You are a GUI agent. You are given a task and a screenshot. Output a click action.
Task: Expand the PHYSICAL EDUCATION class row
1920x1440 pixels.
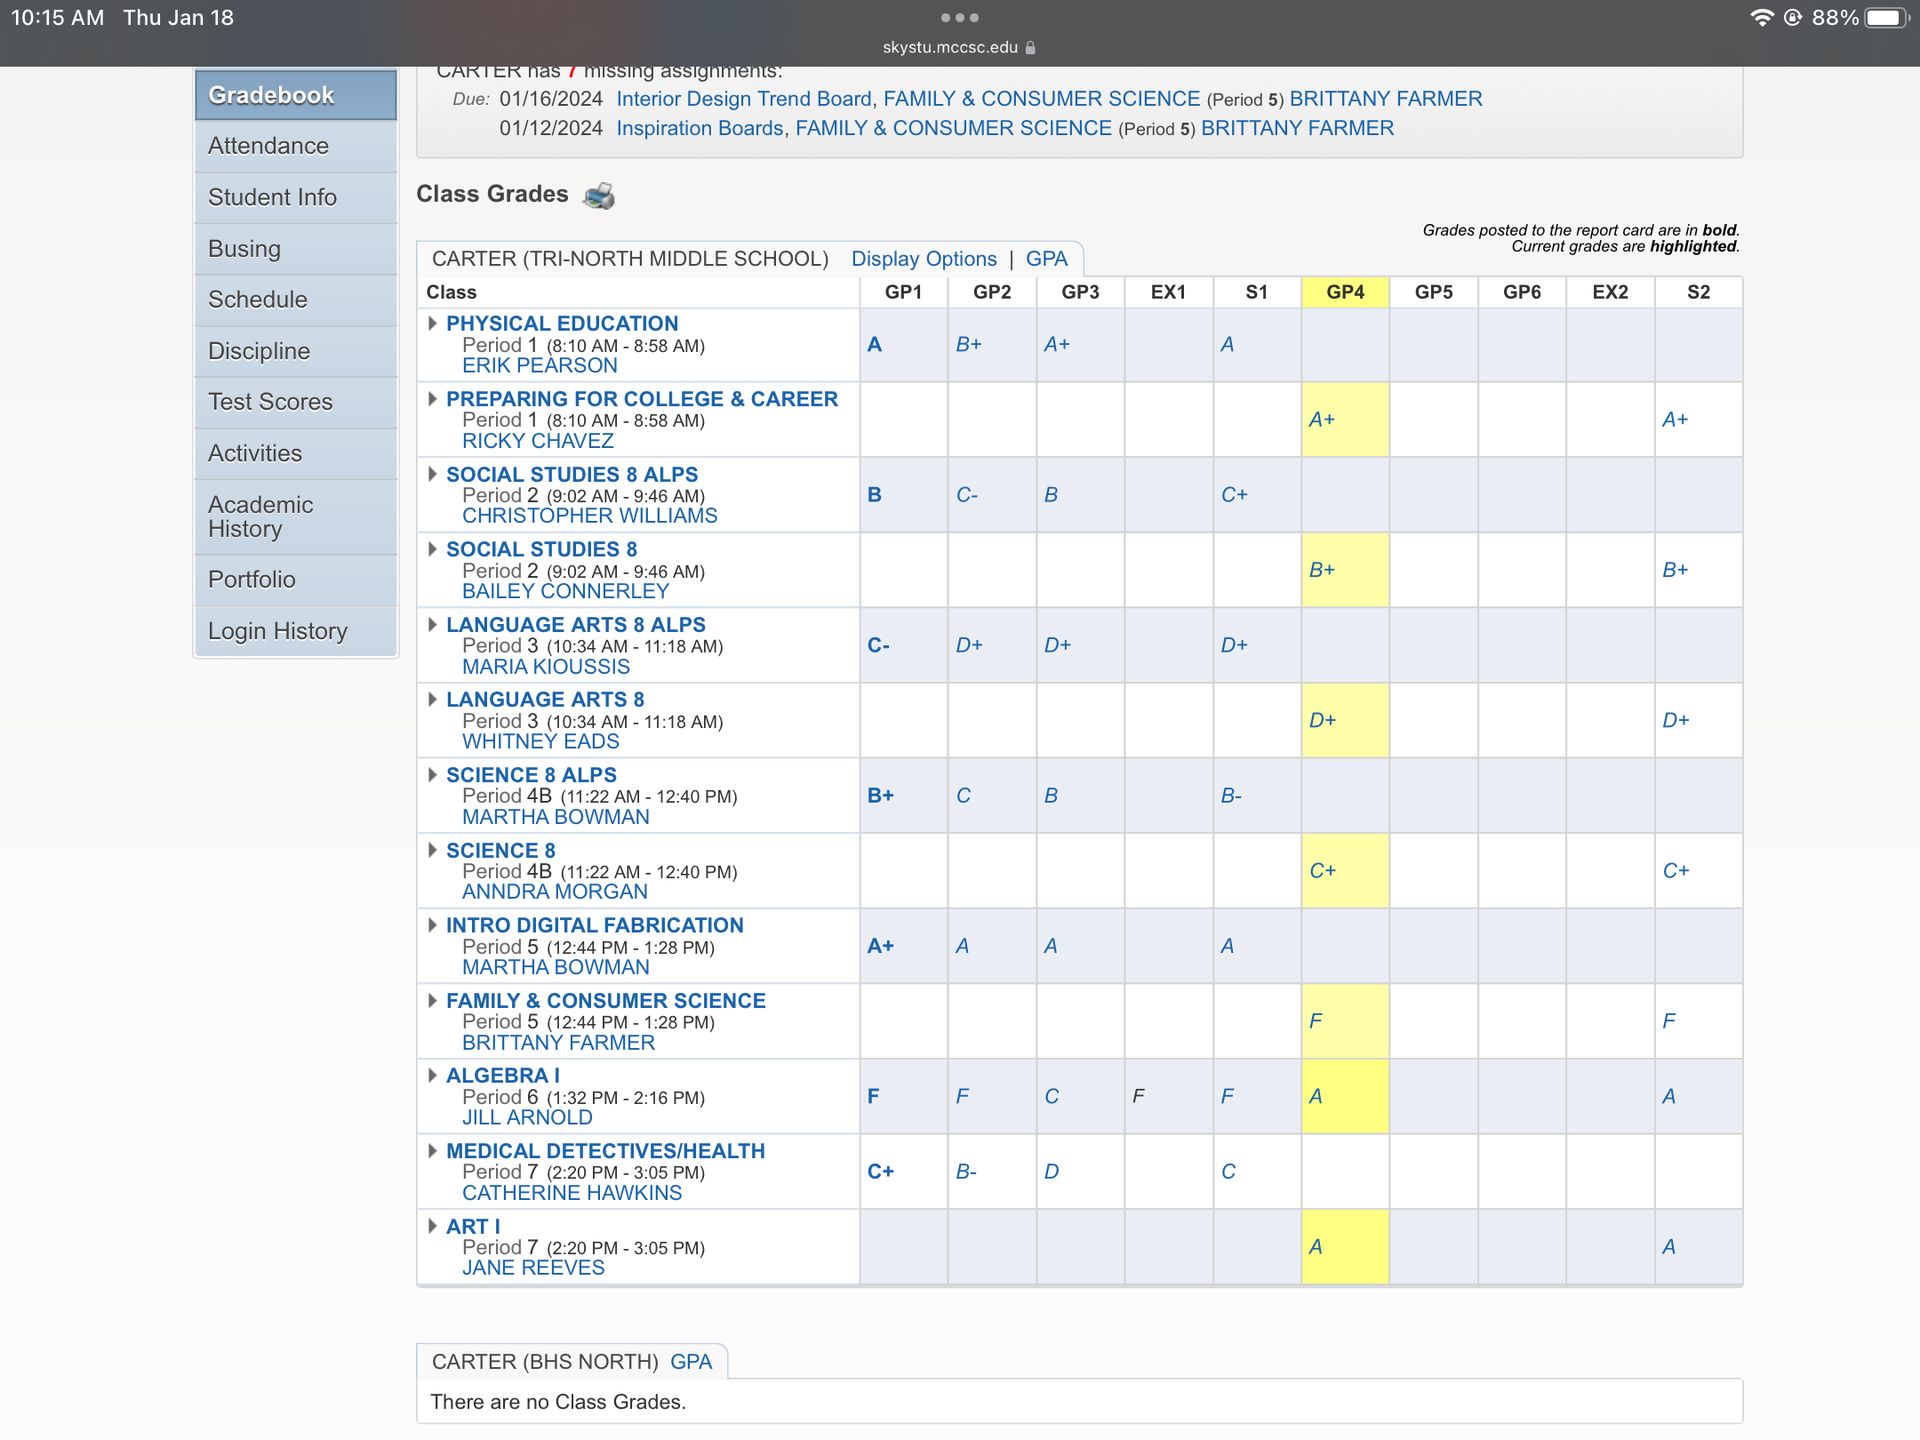432,323
